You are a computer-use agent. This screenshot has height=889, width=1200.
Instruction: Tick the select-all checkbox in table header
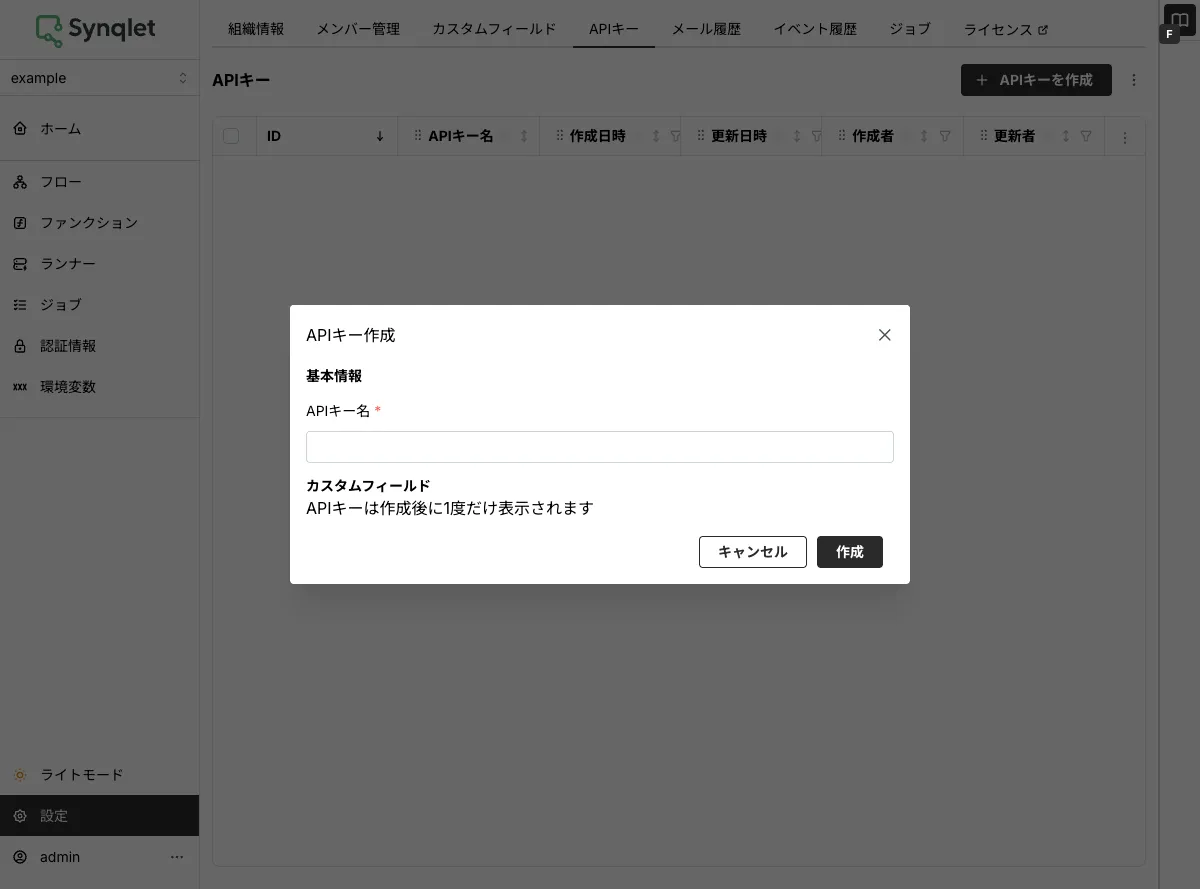(x=231, y=136)
